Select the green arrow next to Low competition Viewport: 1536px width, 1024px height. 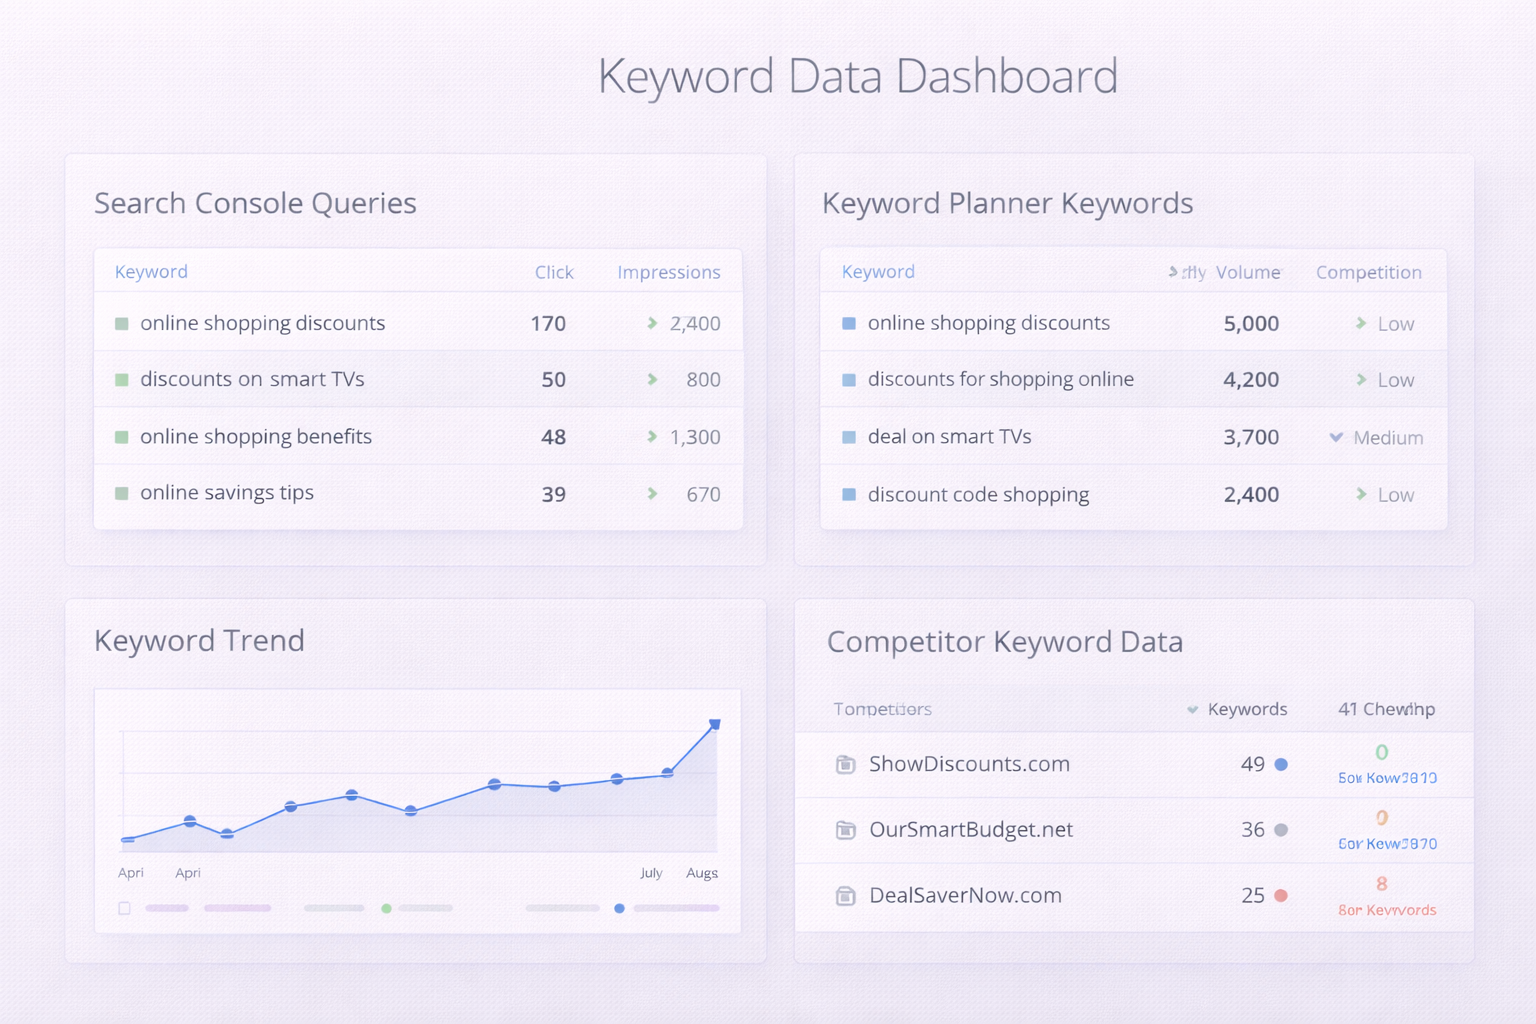(x=1361, y=323)
